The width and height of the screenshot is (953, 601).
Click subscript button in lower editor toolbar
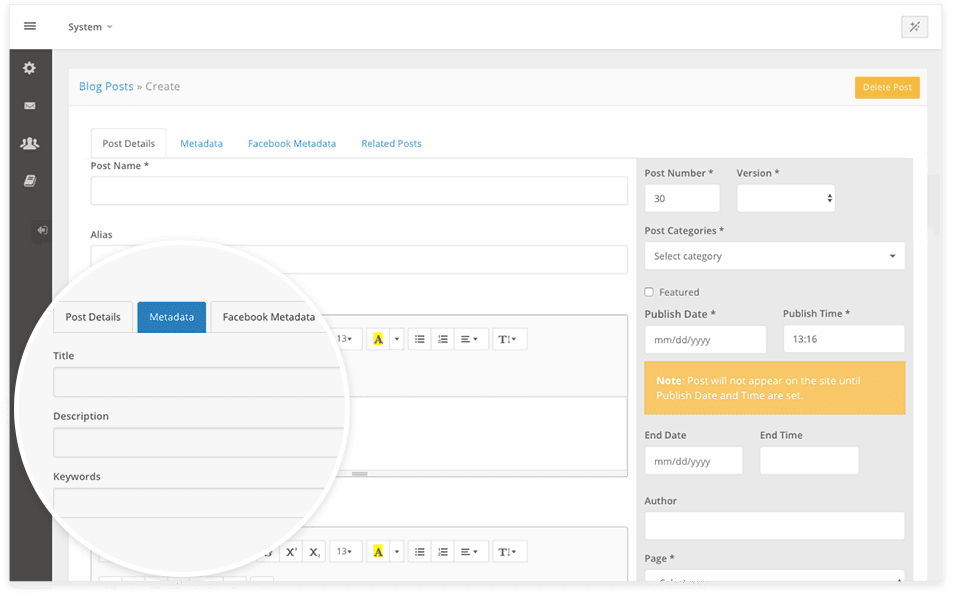click(x=314, y=552)
